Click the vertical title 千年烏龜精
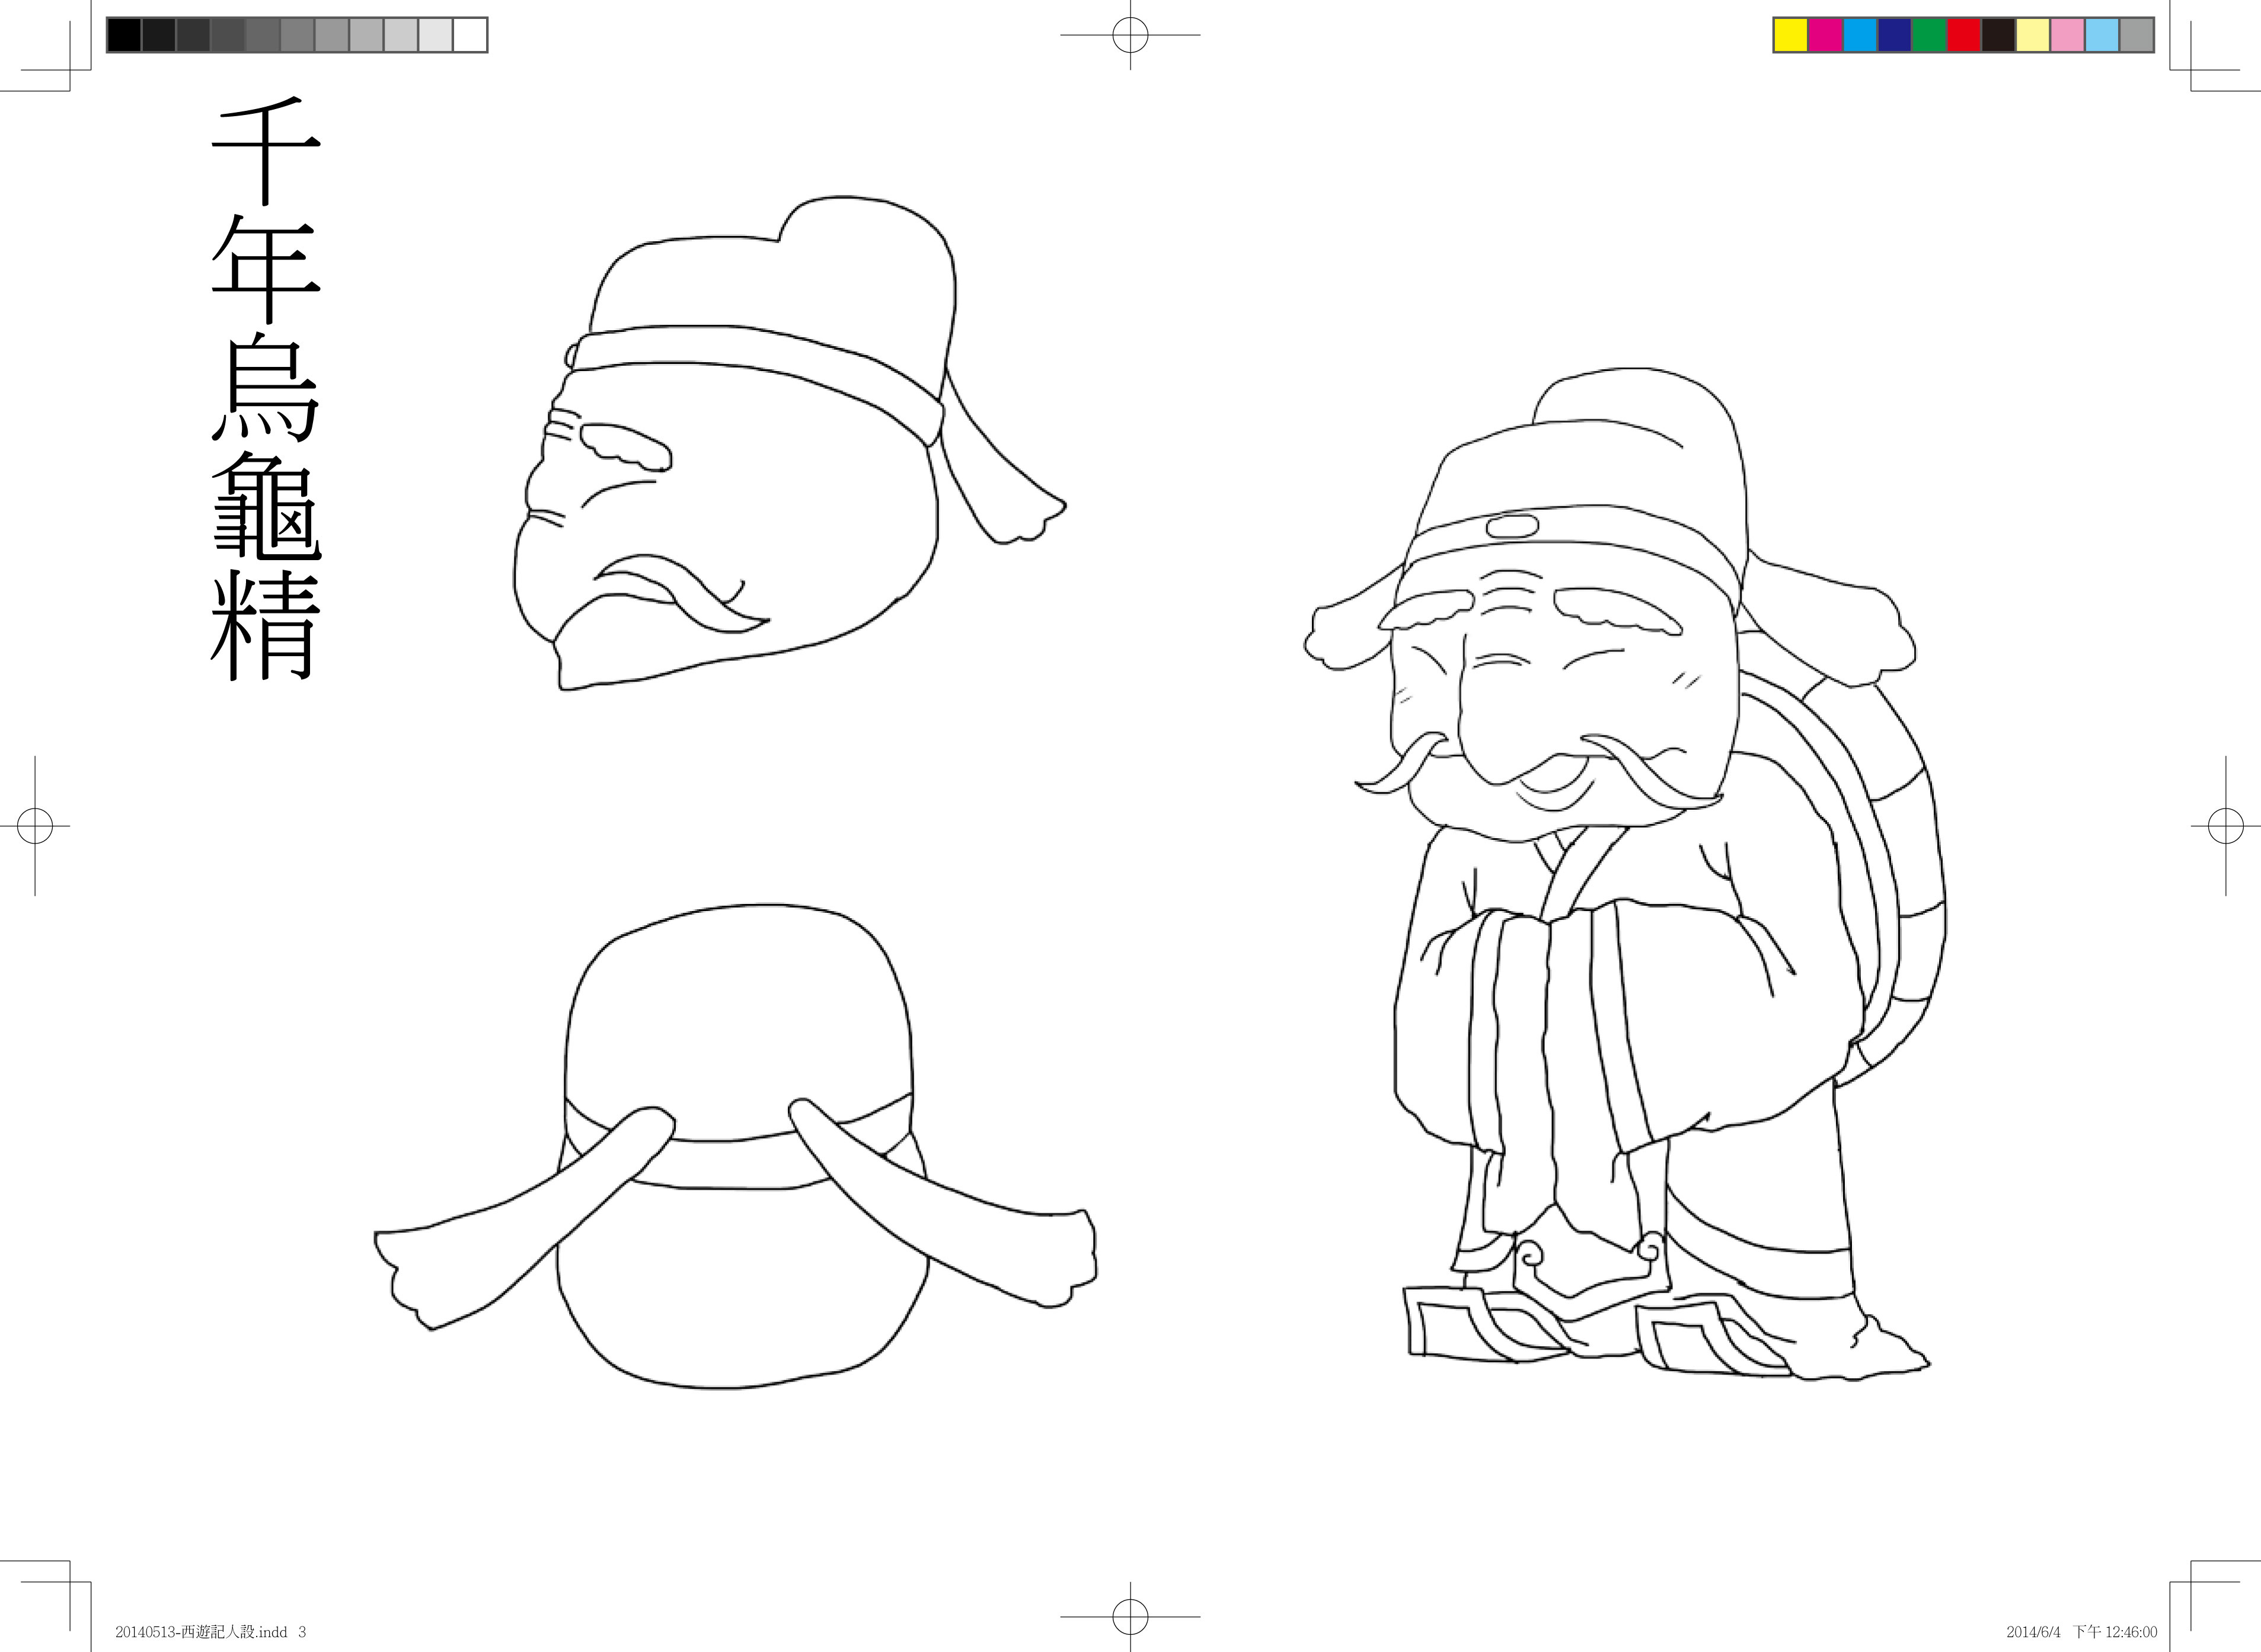Image resolution: width=2261 pixels, height=1652 pixels. pos(265,390)
